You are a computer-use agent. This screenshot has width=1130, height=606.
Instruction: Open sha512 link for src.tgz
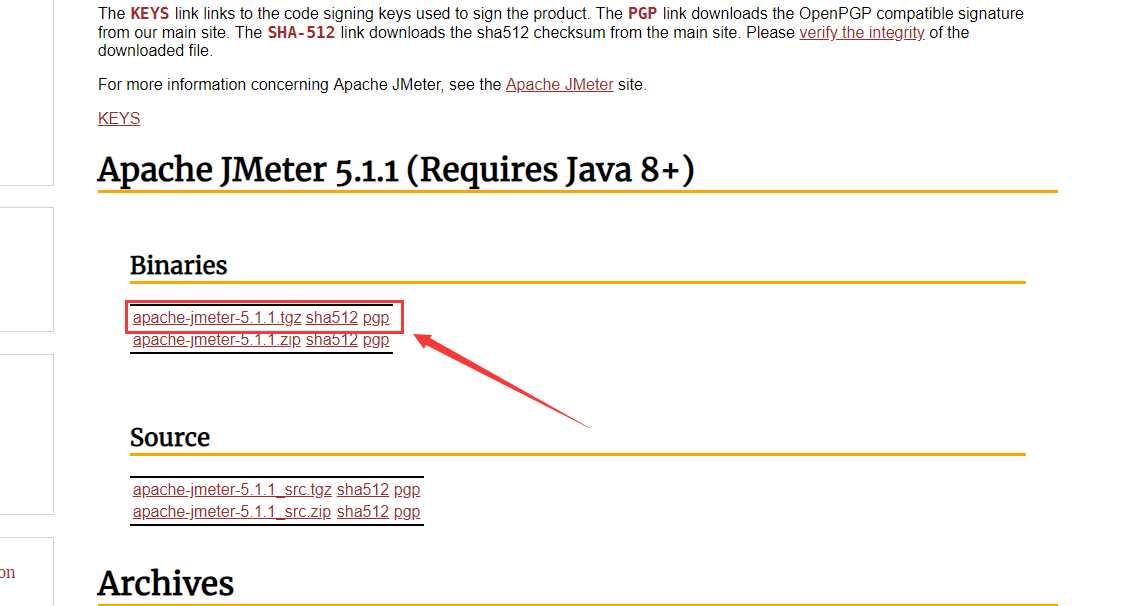[x=362, y=489]
